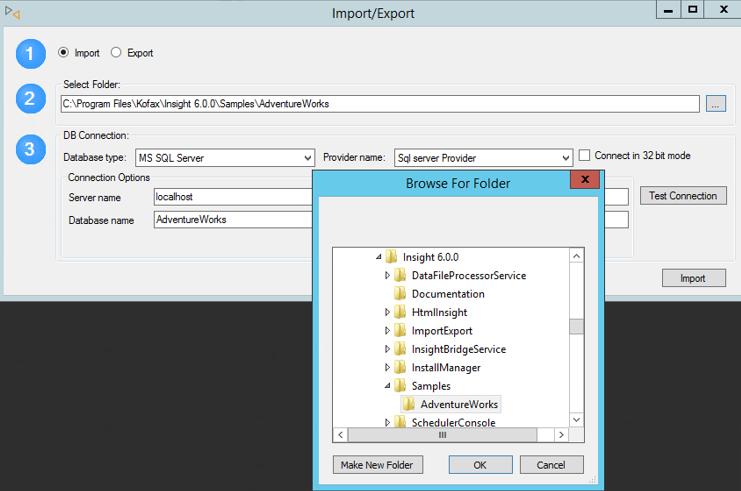Expand the ImportExport folder node

[x=388, y=330]
